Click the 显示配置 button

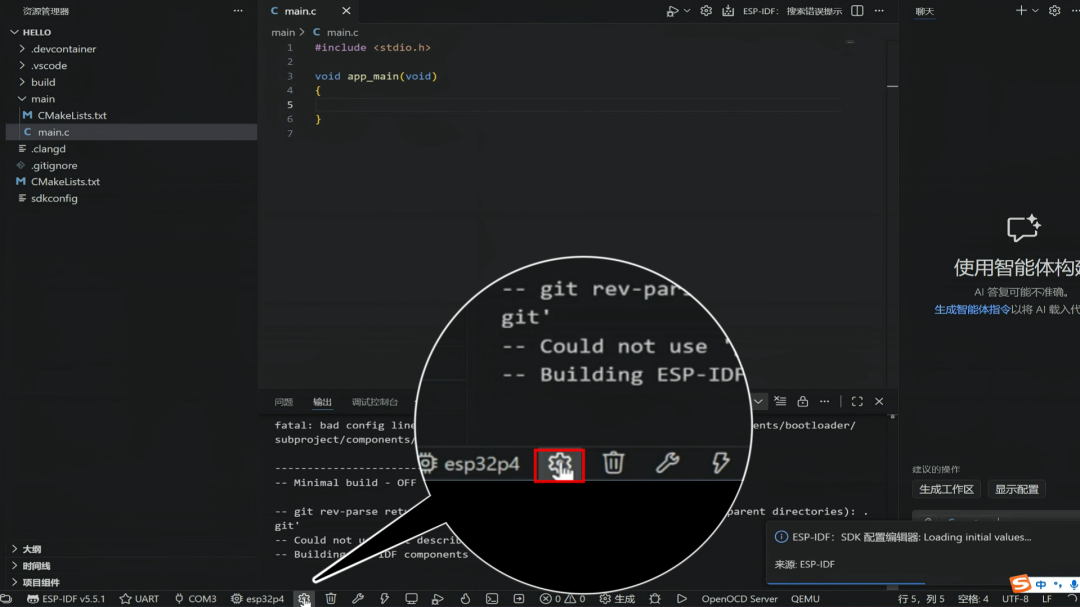tap(1017, 489)
